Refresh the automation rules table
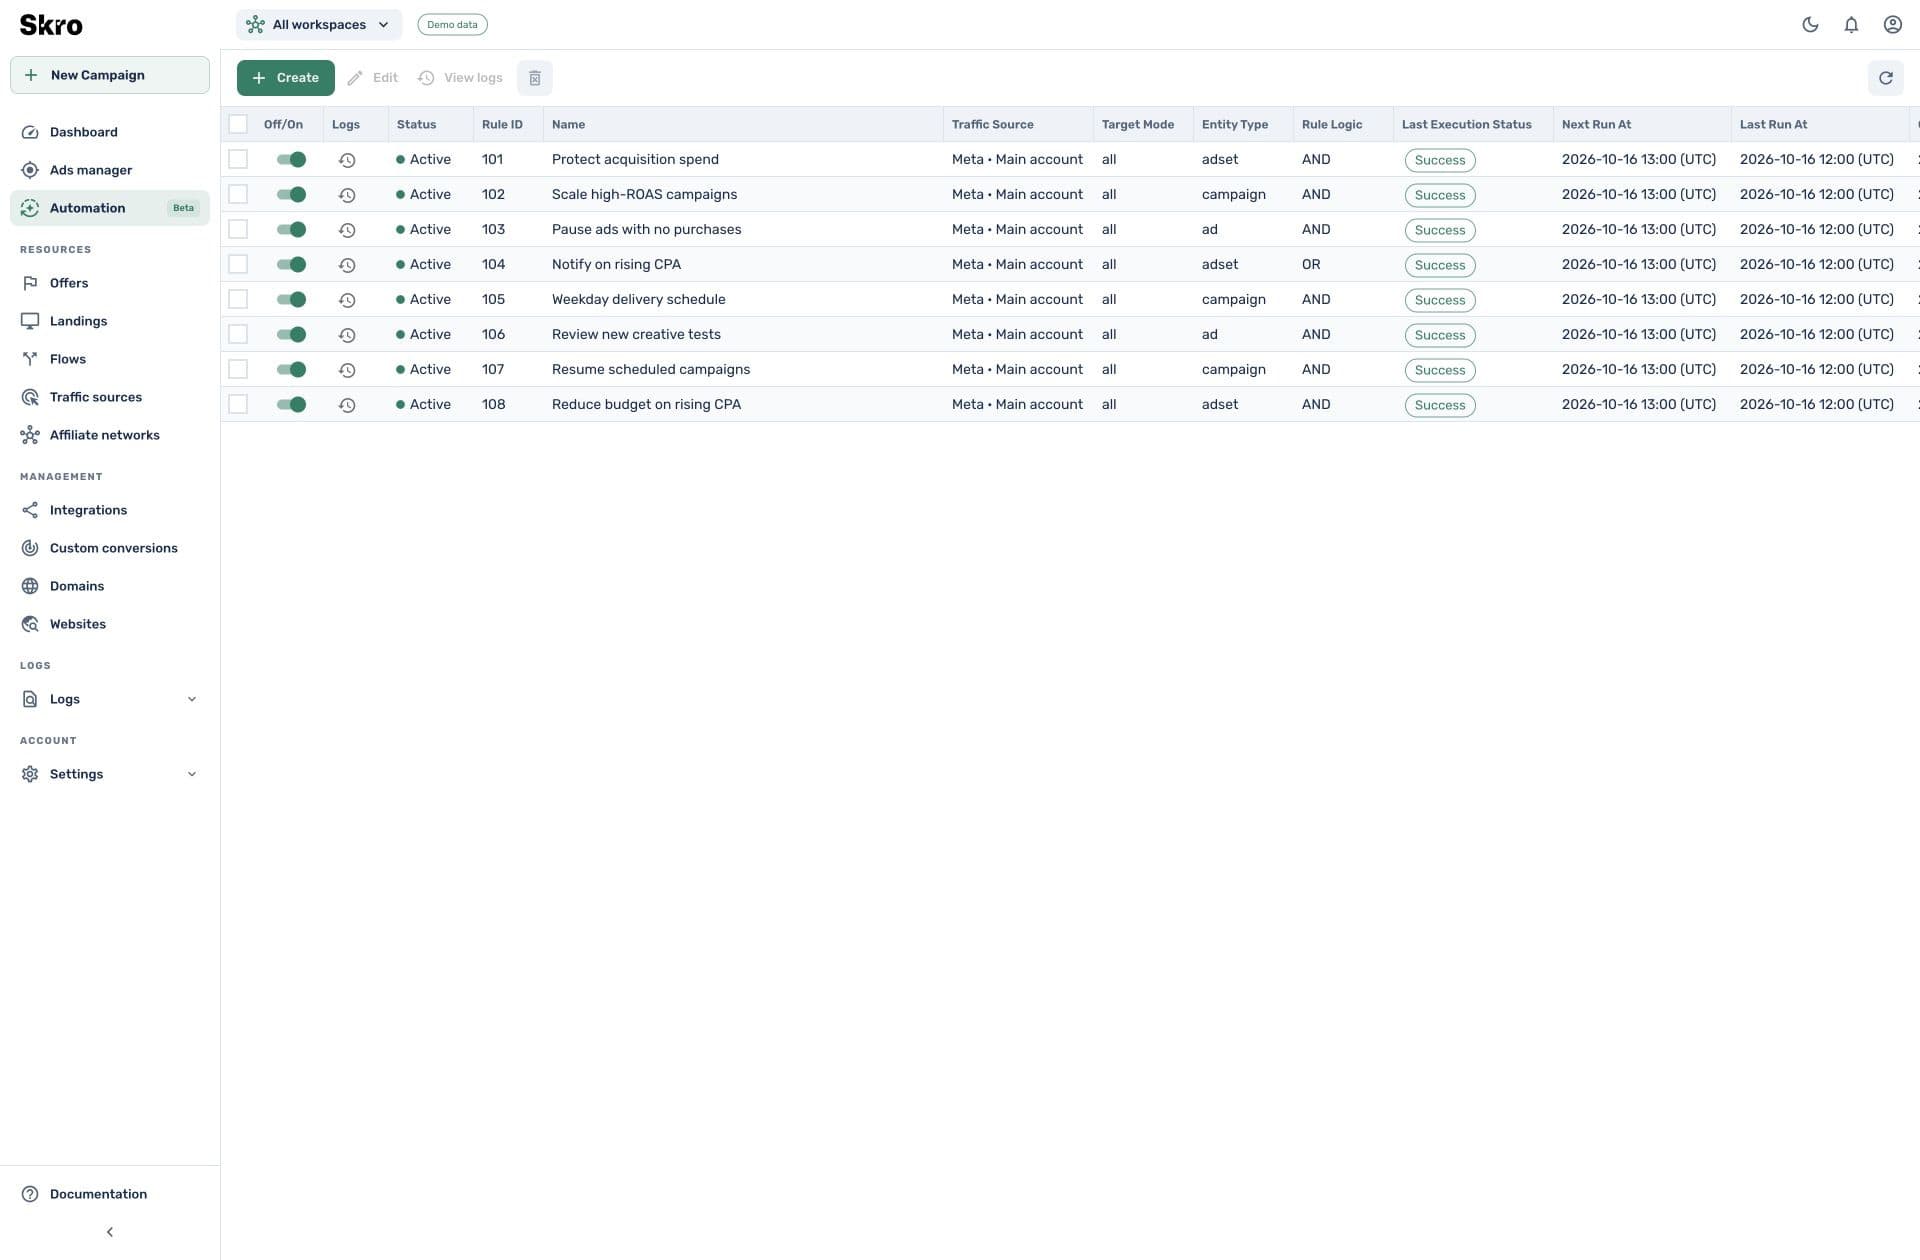This screenshot has height=1260, width=1920. tap(1885, 78)
